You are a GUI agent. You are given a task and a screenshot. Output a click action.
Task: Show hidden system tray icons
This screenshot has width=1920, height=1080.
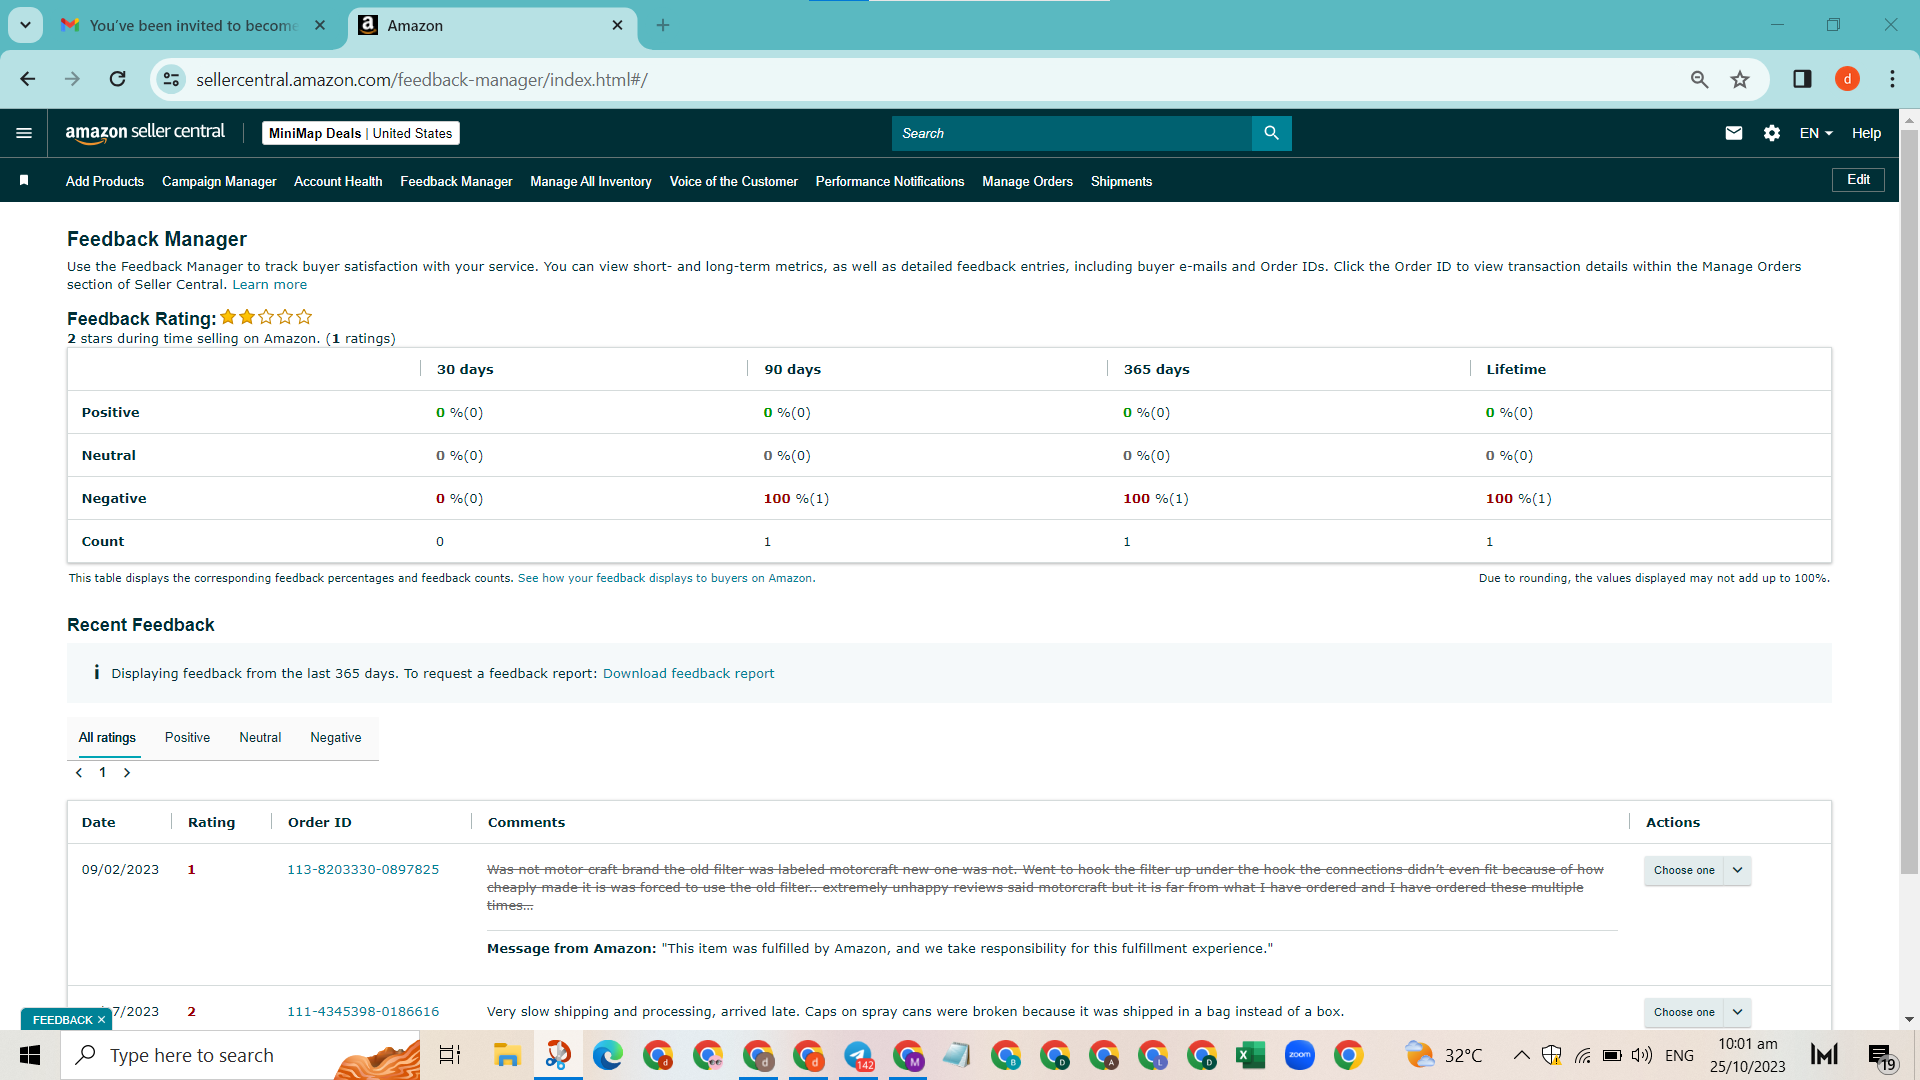(x=1521, y=1055)
